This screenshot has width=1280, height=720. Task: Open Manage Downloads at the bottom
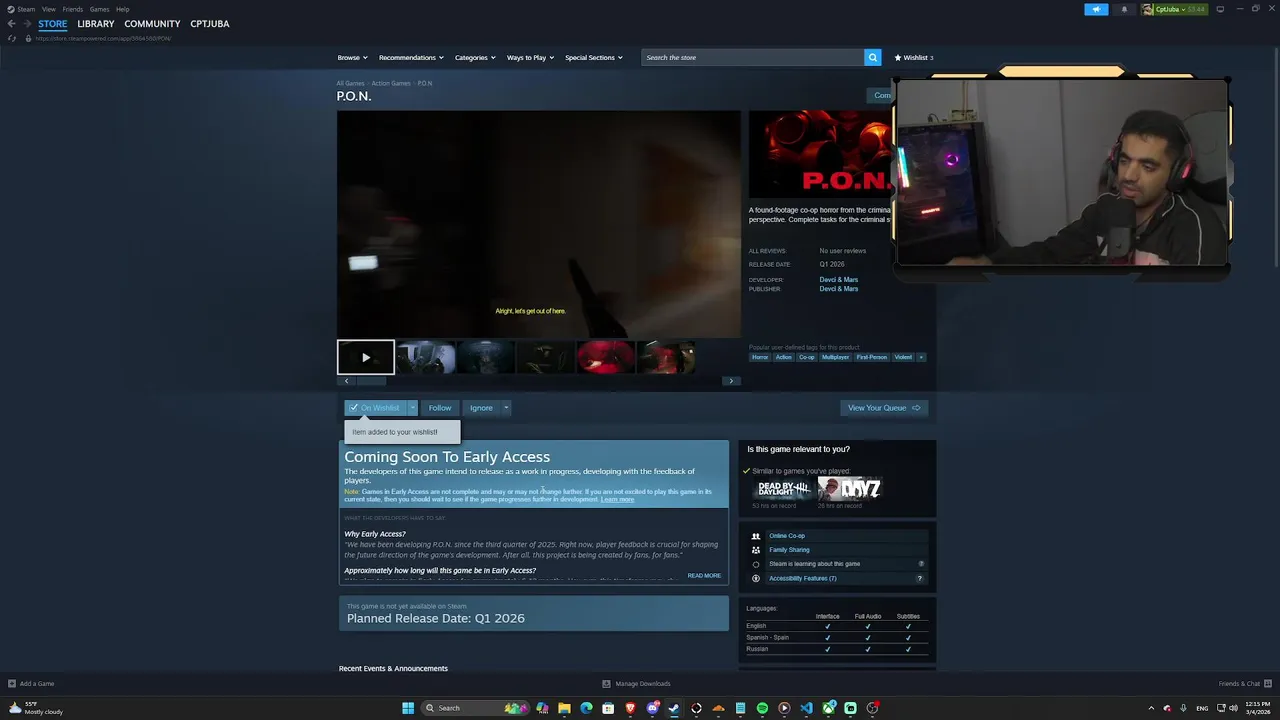click(x=636, y=684)
